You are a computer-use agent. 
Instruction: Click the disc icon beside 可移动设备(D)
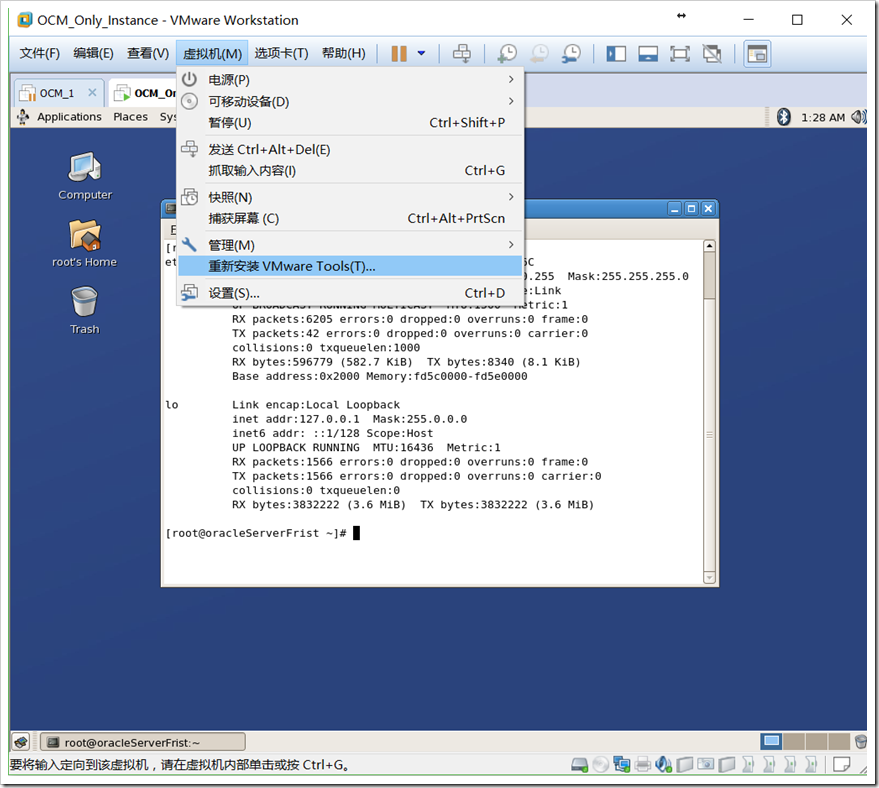pos(189,101)
